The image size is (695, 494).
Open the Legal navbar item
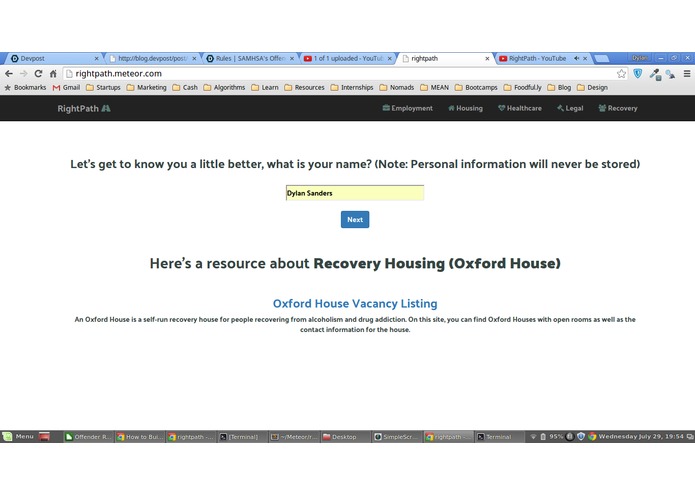click(570, 108)
